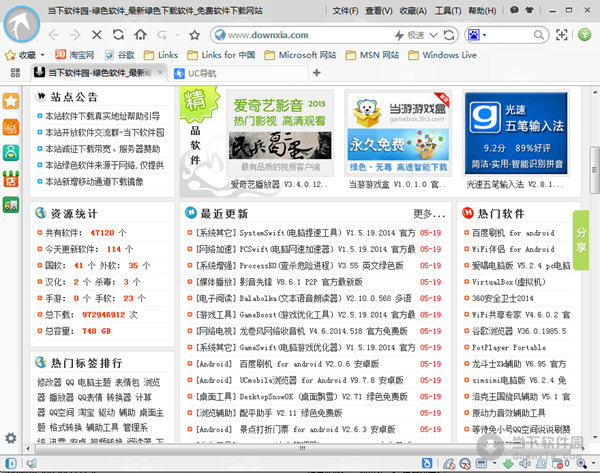The height and width of the screenshot is (473, 600).
Task: Click the UC browser squirrel logo avatar
Action: point(21,24)
